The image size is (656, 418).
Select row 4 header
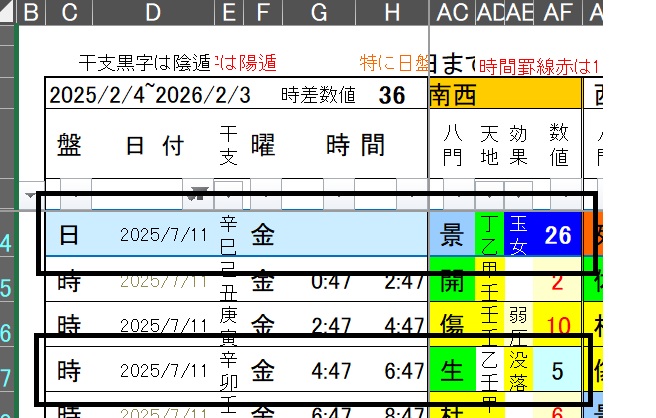click(x=8, y=244)
